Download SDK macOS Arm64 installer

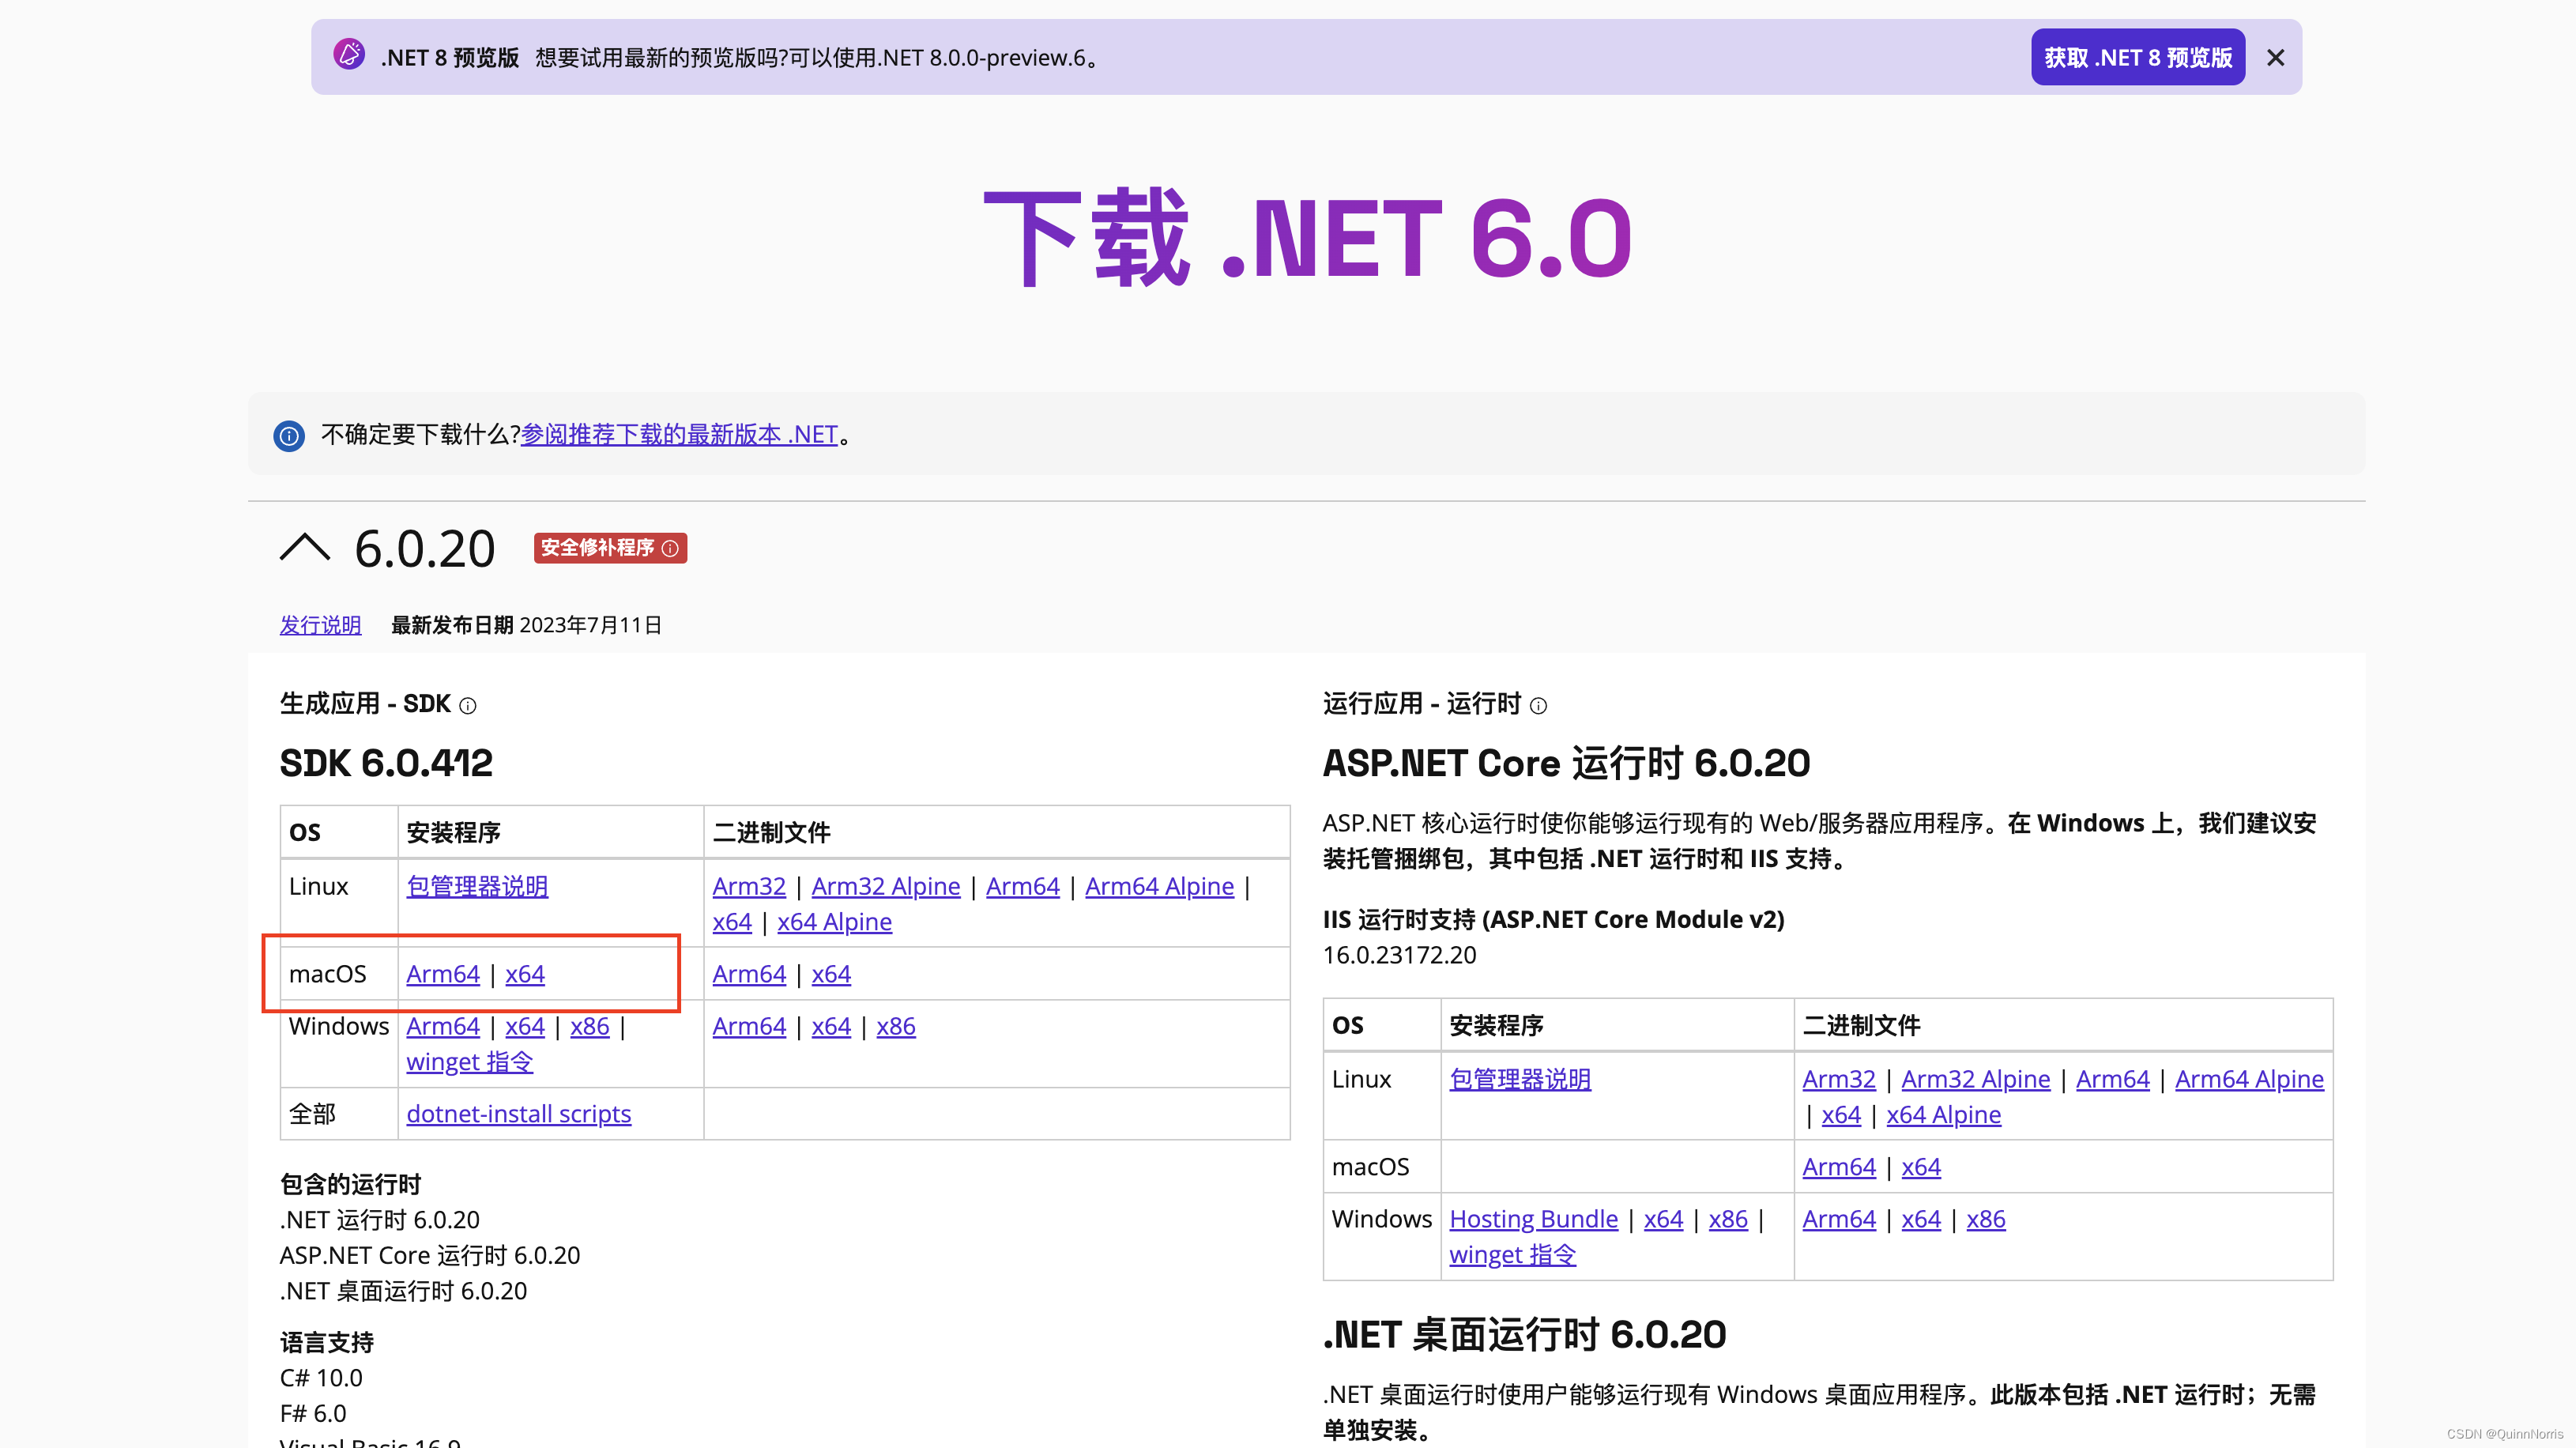pos(442,974)
